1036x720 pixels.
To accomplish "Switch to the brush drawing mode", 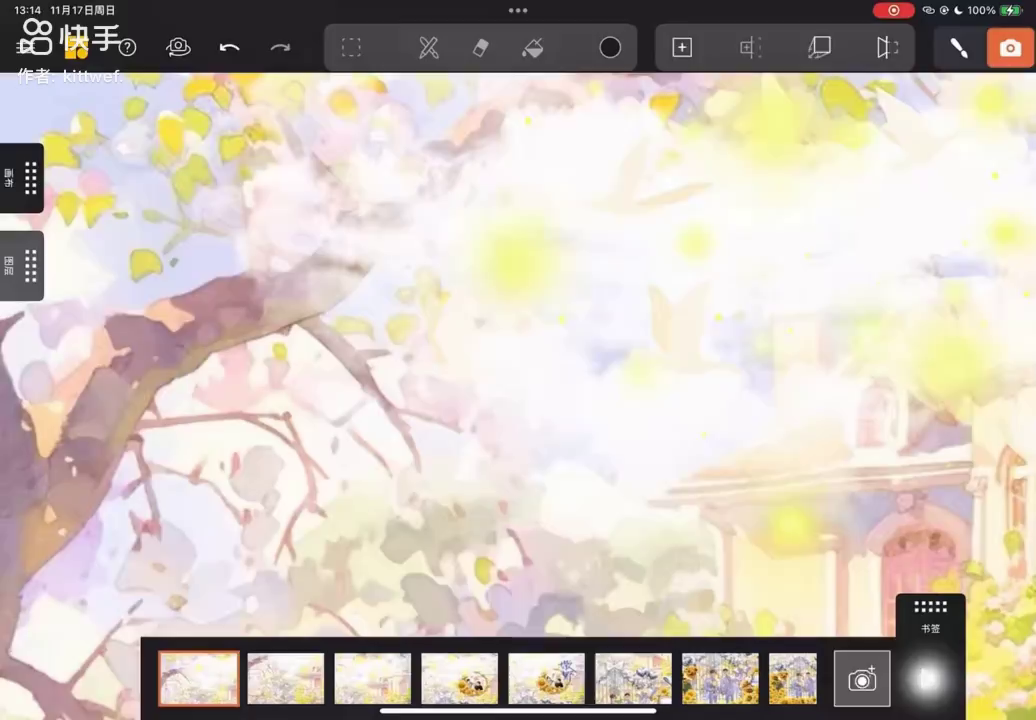I will click(x=958, y=48).
